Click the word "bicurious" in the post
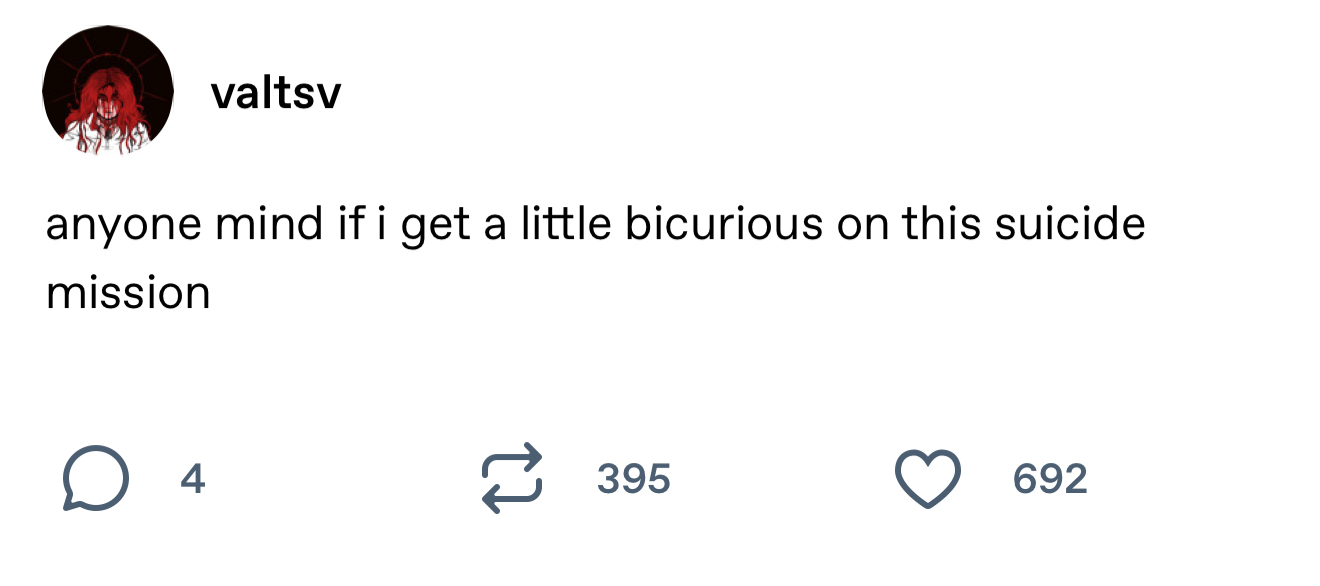The height and width of the screenshot is (586, 1320). (x=724, y=224)
